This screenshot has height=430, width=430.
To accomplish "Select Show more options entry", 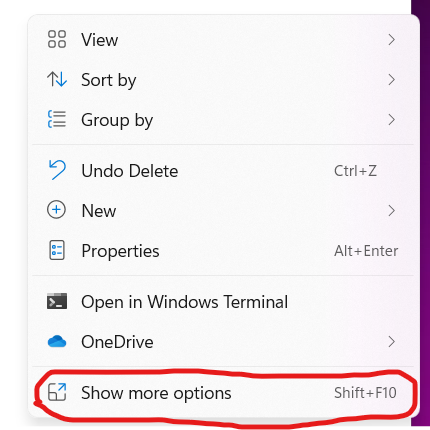I will click(223, 393).
